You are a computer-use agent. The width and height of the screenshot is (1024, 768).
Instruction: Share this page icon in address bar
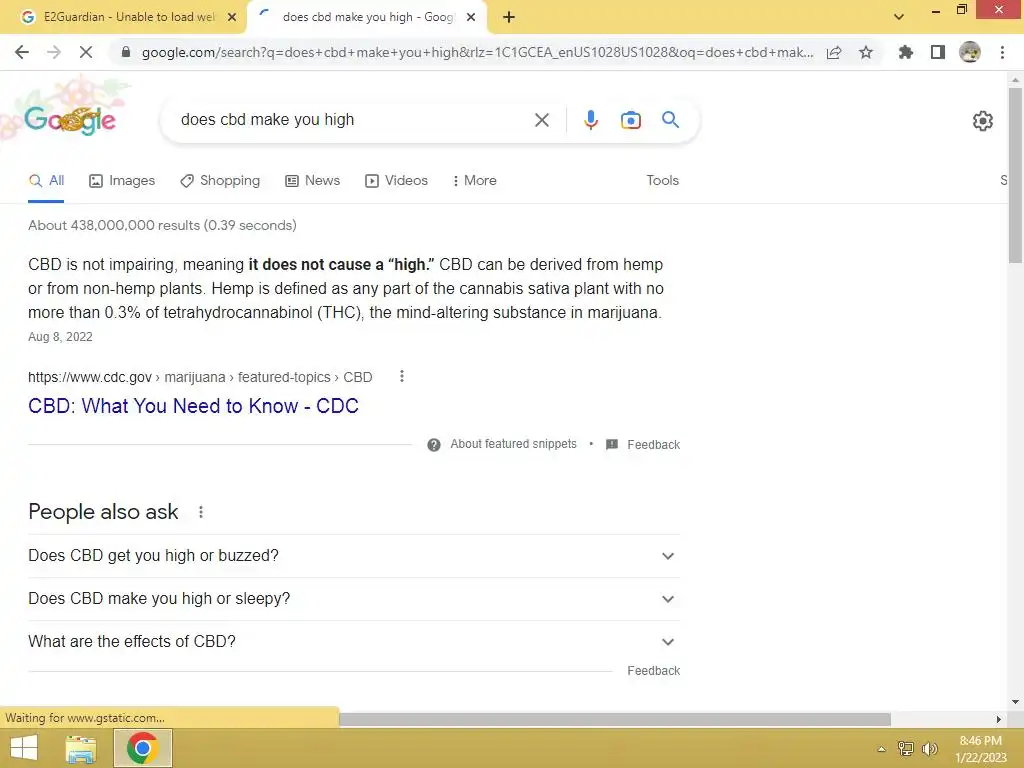[x=834, y=52]
